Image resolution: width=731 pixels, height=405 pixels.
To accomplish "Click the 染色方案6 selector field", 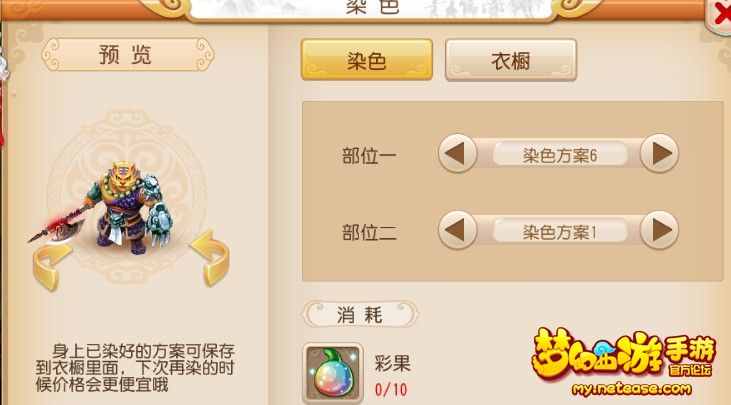I will click(559, 155).
